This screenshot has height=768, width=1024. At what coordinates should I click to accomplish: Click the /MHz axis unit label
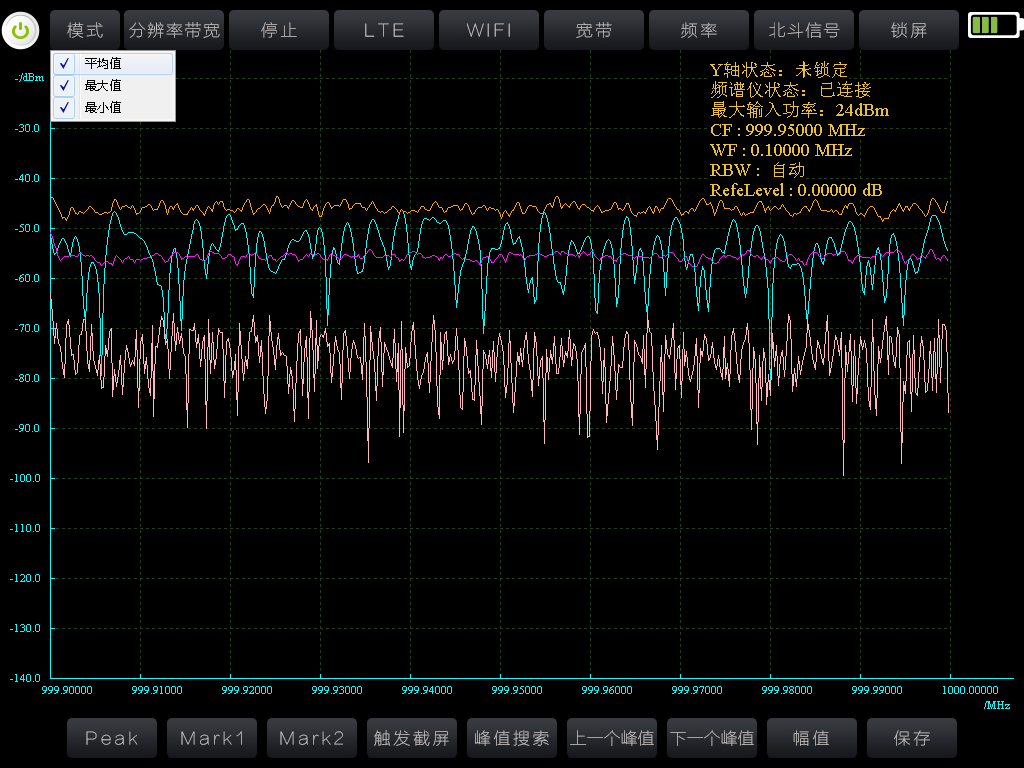coord(997,705)
